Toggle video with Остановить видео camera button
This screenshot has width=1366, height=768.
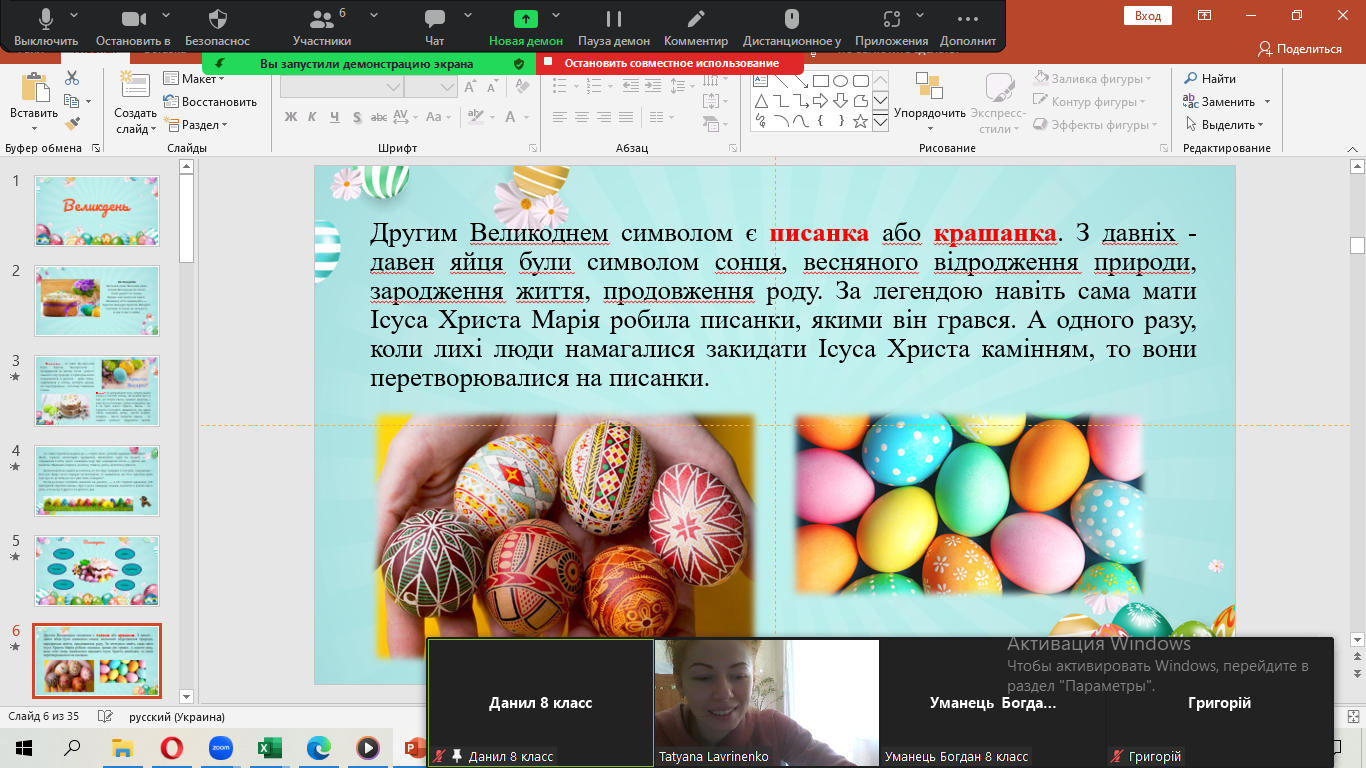(x=133, y=19)
